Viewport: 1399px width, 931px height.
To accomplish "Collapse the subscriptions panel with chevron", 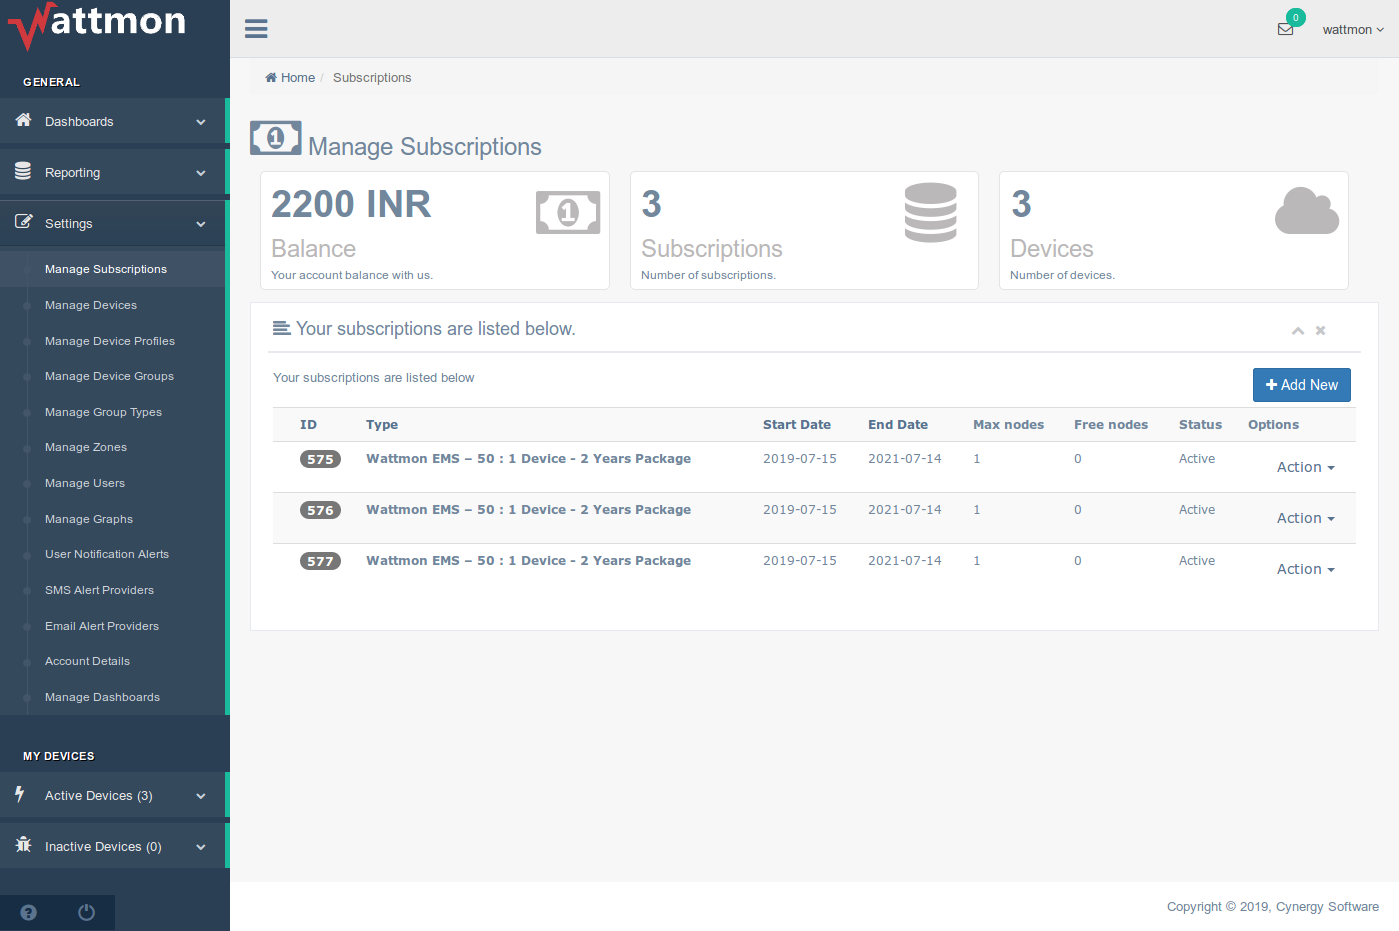I will (x=1297, y=330).
